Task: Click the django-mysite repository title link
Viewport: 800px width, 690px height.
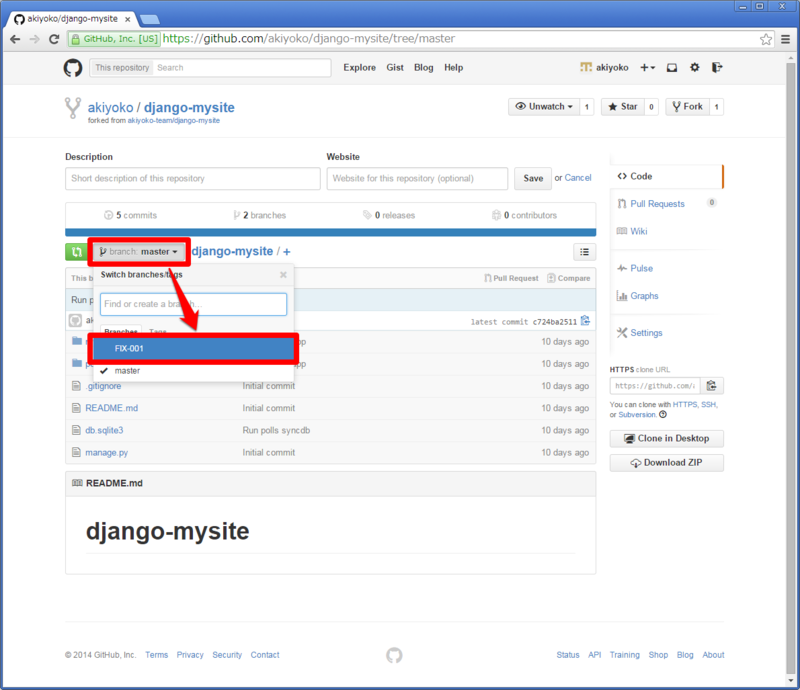Action: pyautogui.click(x=189, y=108)
